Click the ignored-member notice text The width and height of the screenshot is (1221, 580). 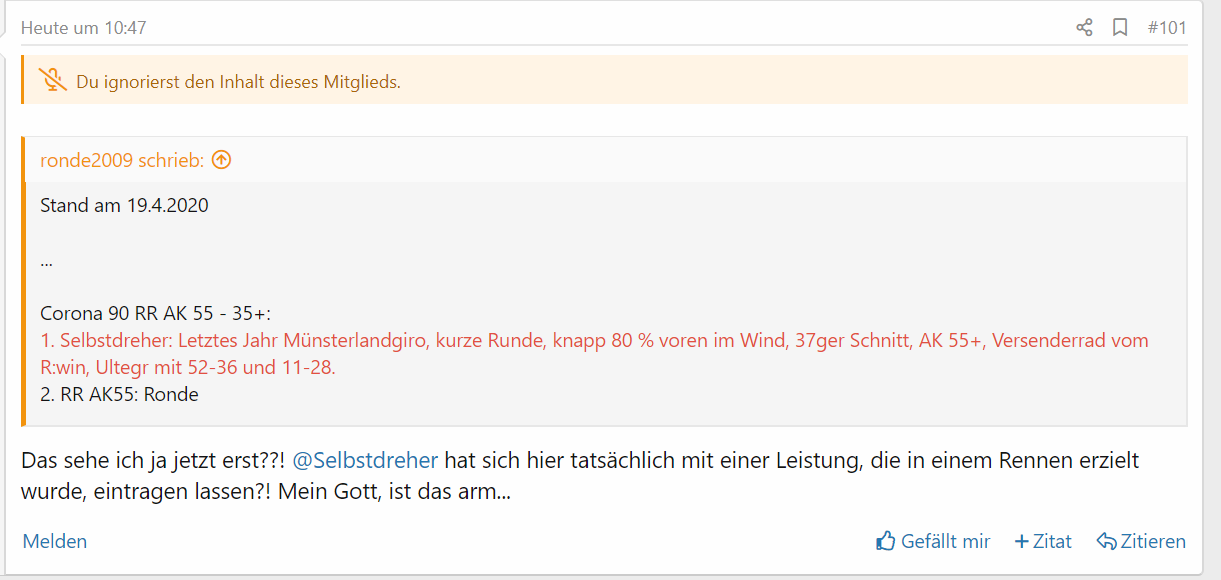tap(238, 82)
